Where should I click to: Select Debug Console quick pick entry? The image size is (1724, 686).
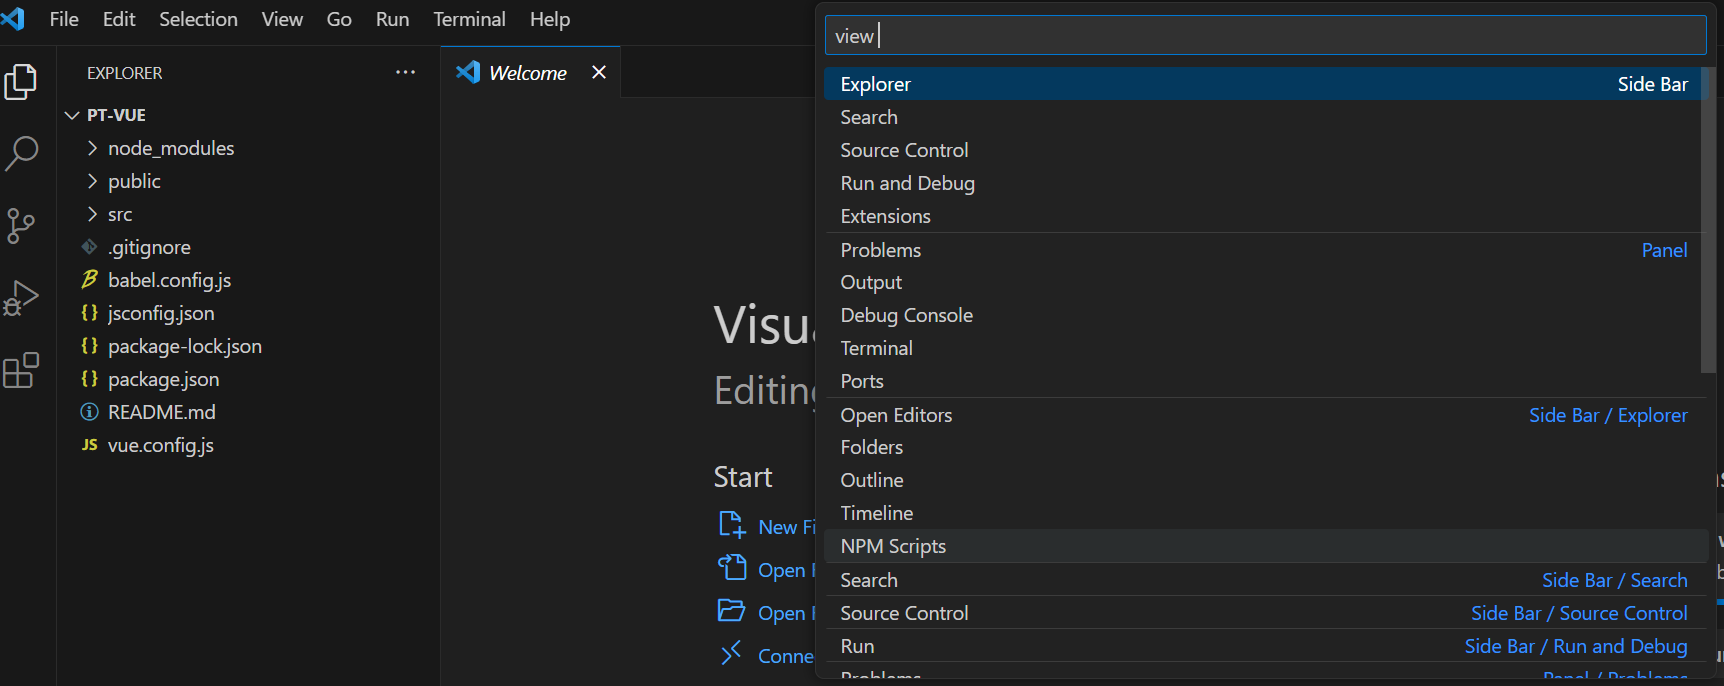coord(1262,315)
